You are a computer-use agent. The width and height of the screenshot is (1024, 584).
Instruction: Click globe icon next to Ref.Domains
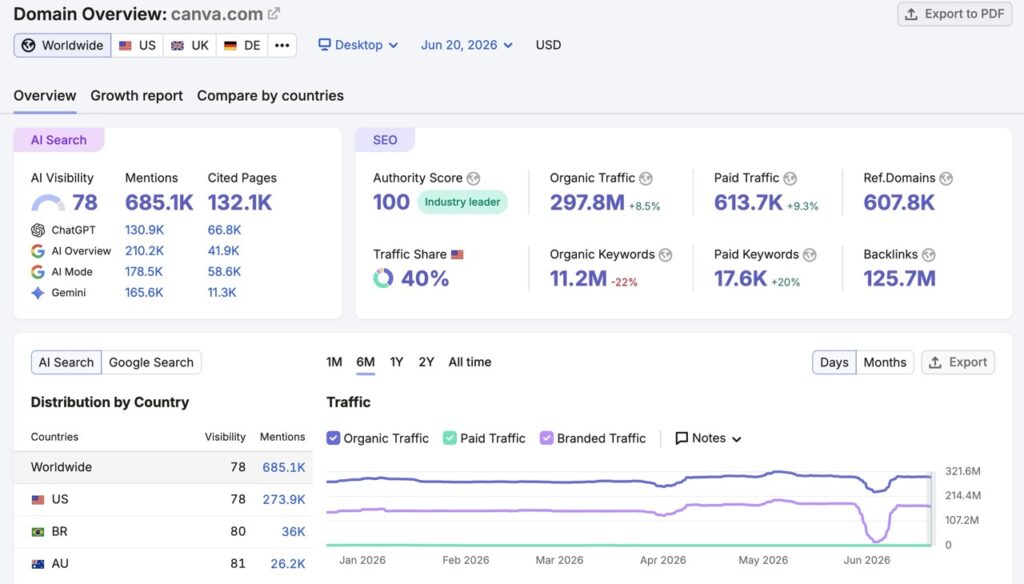pos(946,178)
